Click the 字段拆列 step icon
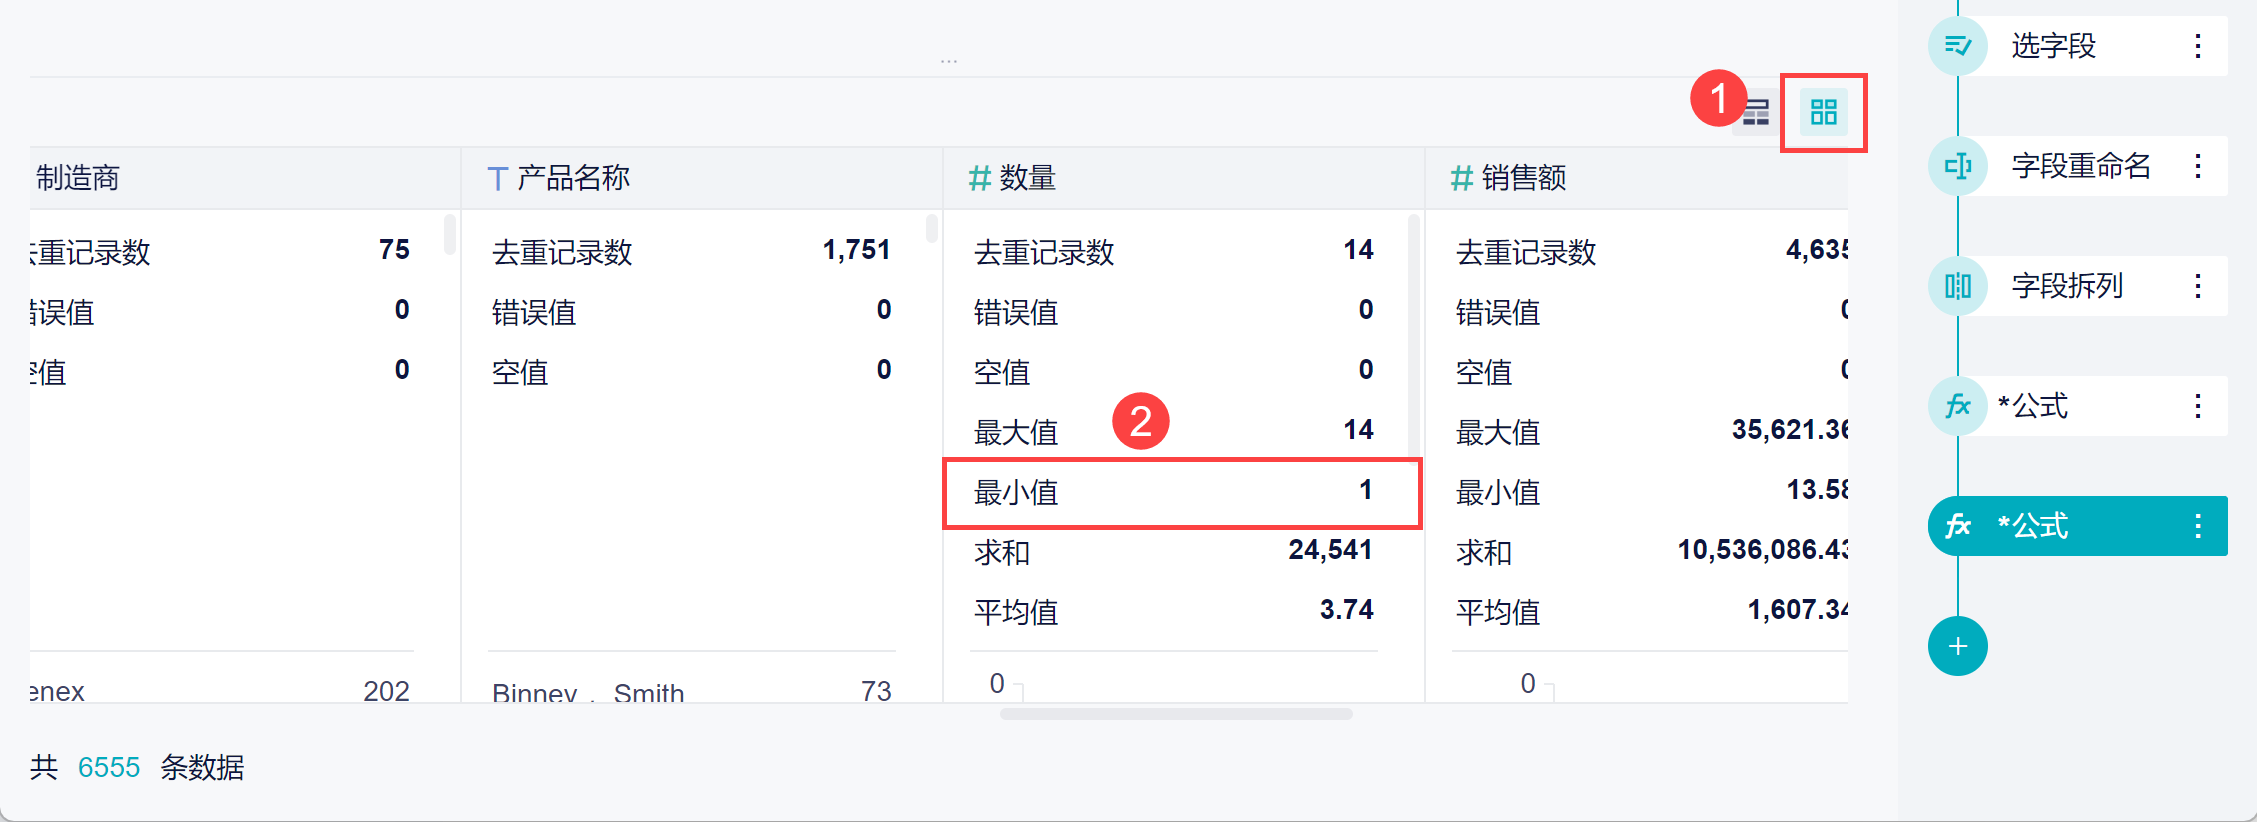The width and height of the screenshot is (2257, 822). pos(1957,286)
